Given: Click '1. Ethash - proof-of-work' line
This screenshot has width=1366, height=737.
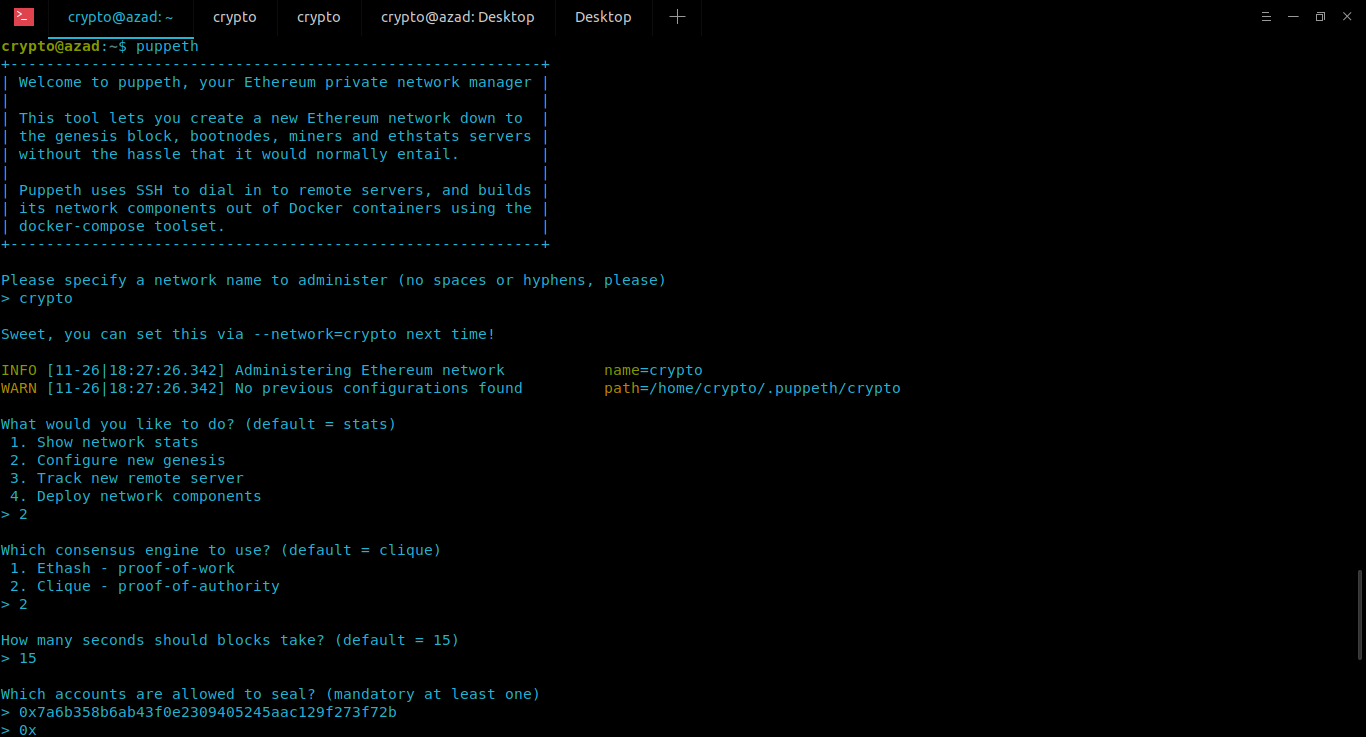Looking at the screenshot, I should 122,568.
